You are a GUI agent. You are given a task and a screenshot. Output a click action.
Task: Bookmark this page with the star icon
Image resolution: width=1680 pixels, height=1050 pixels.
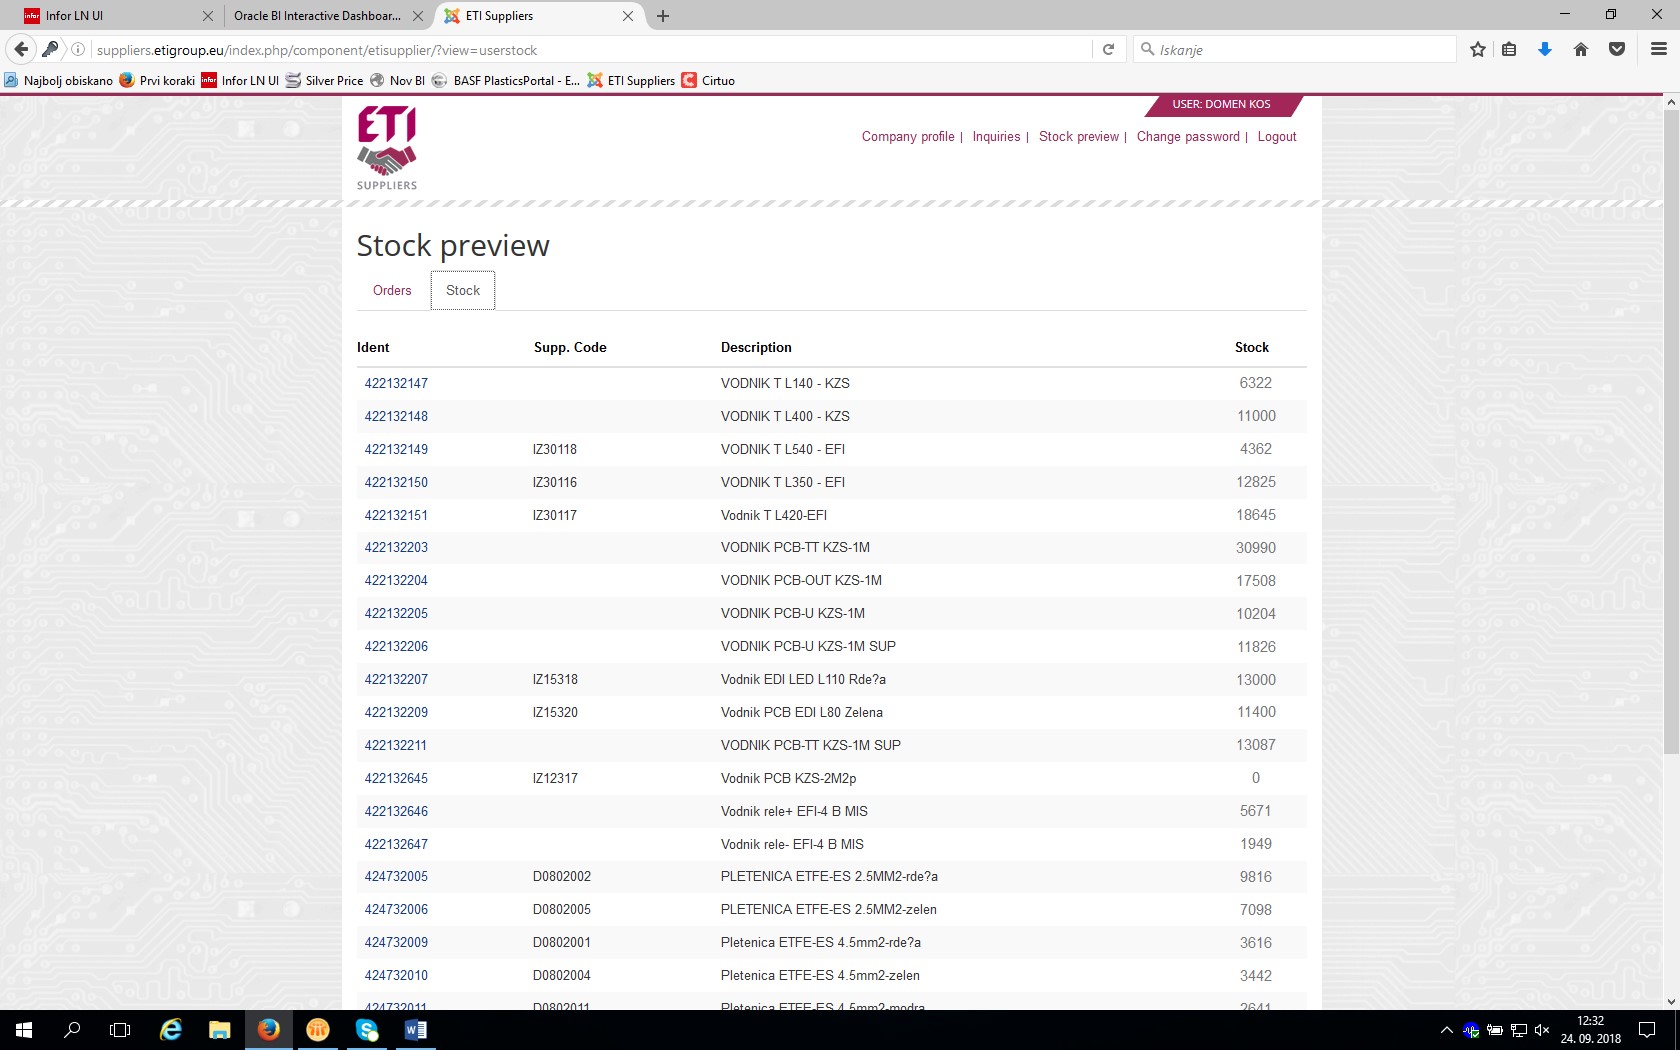tap(1477, 49)
